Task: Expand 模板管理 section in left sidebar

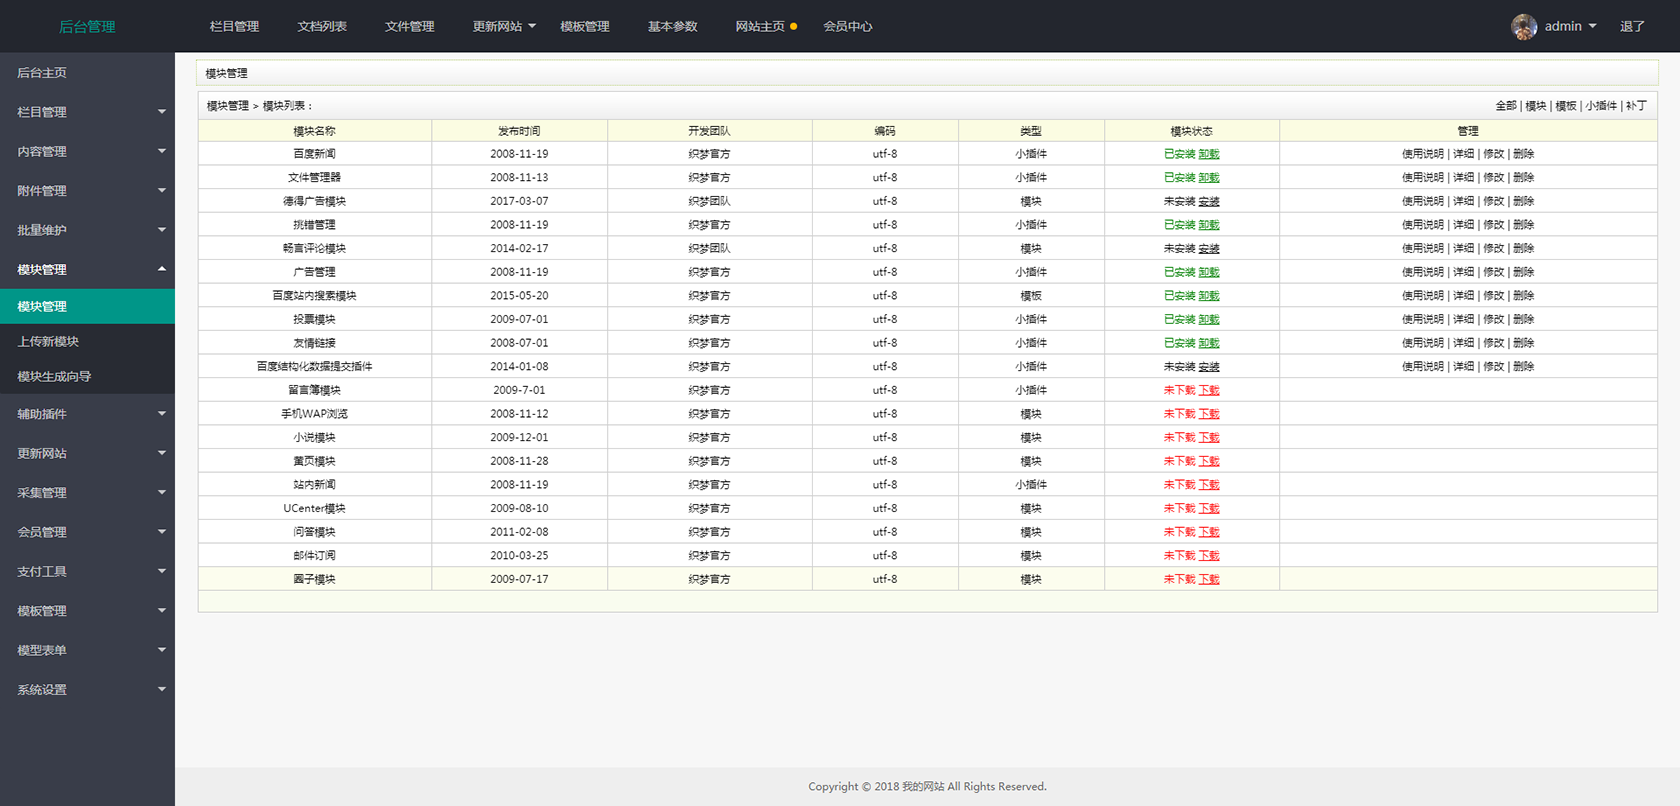Action: pos(87,611)
